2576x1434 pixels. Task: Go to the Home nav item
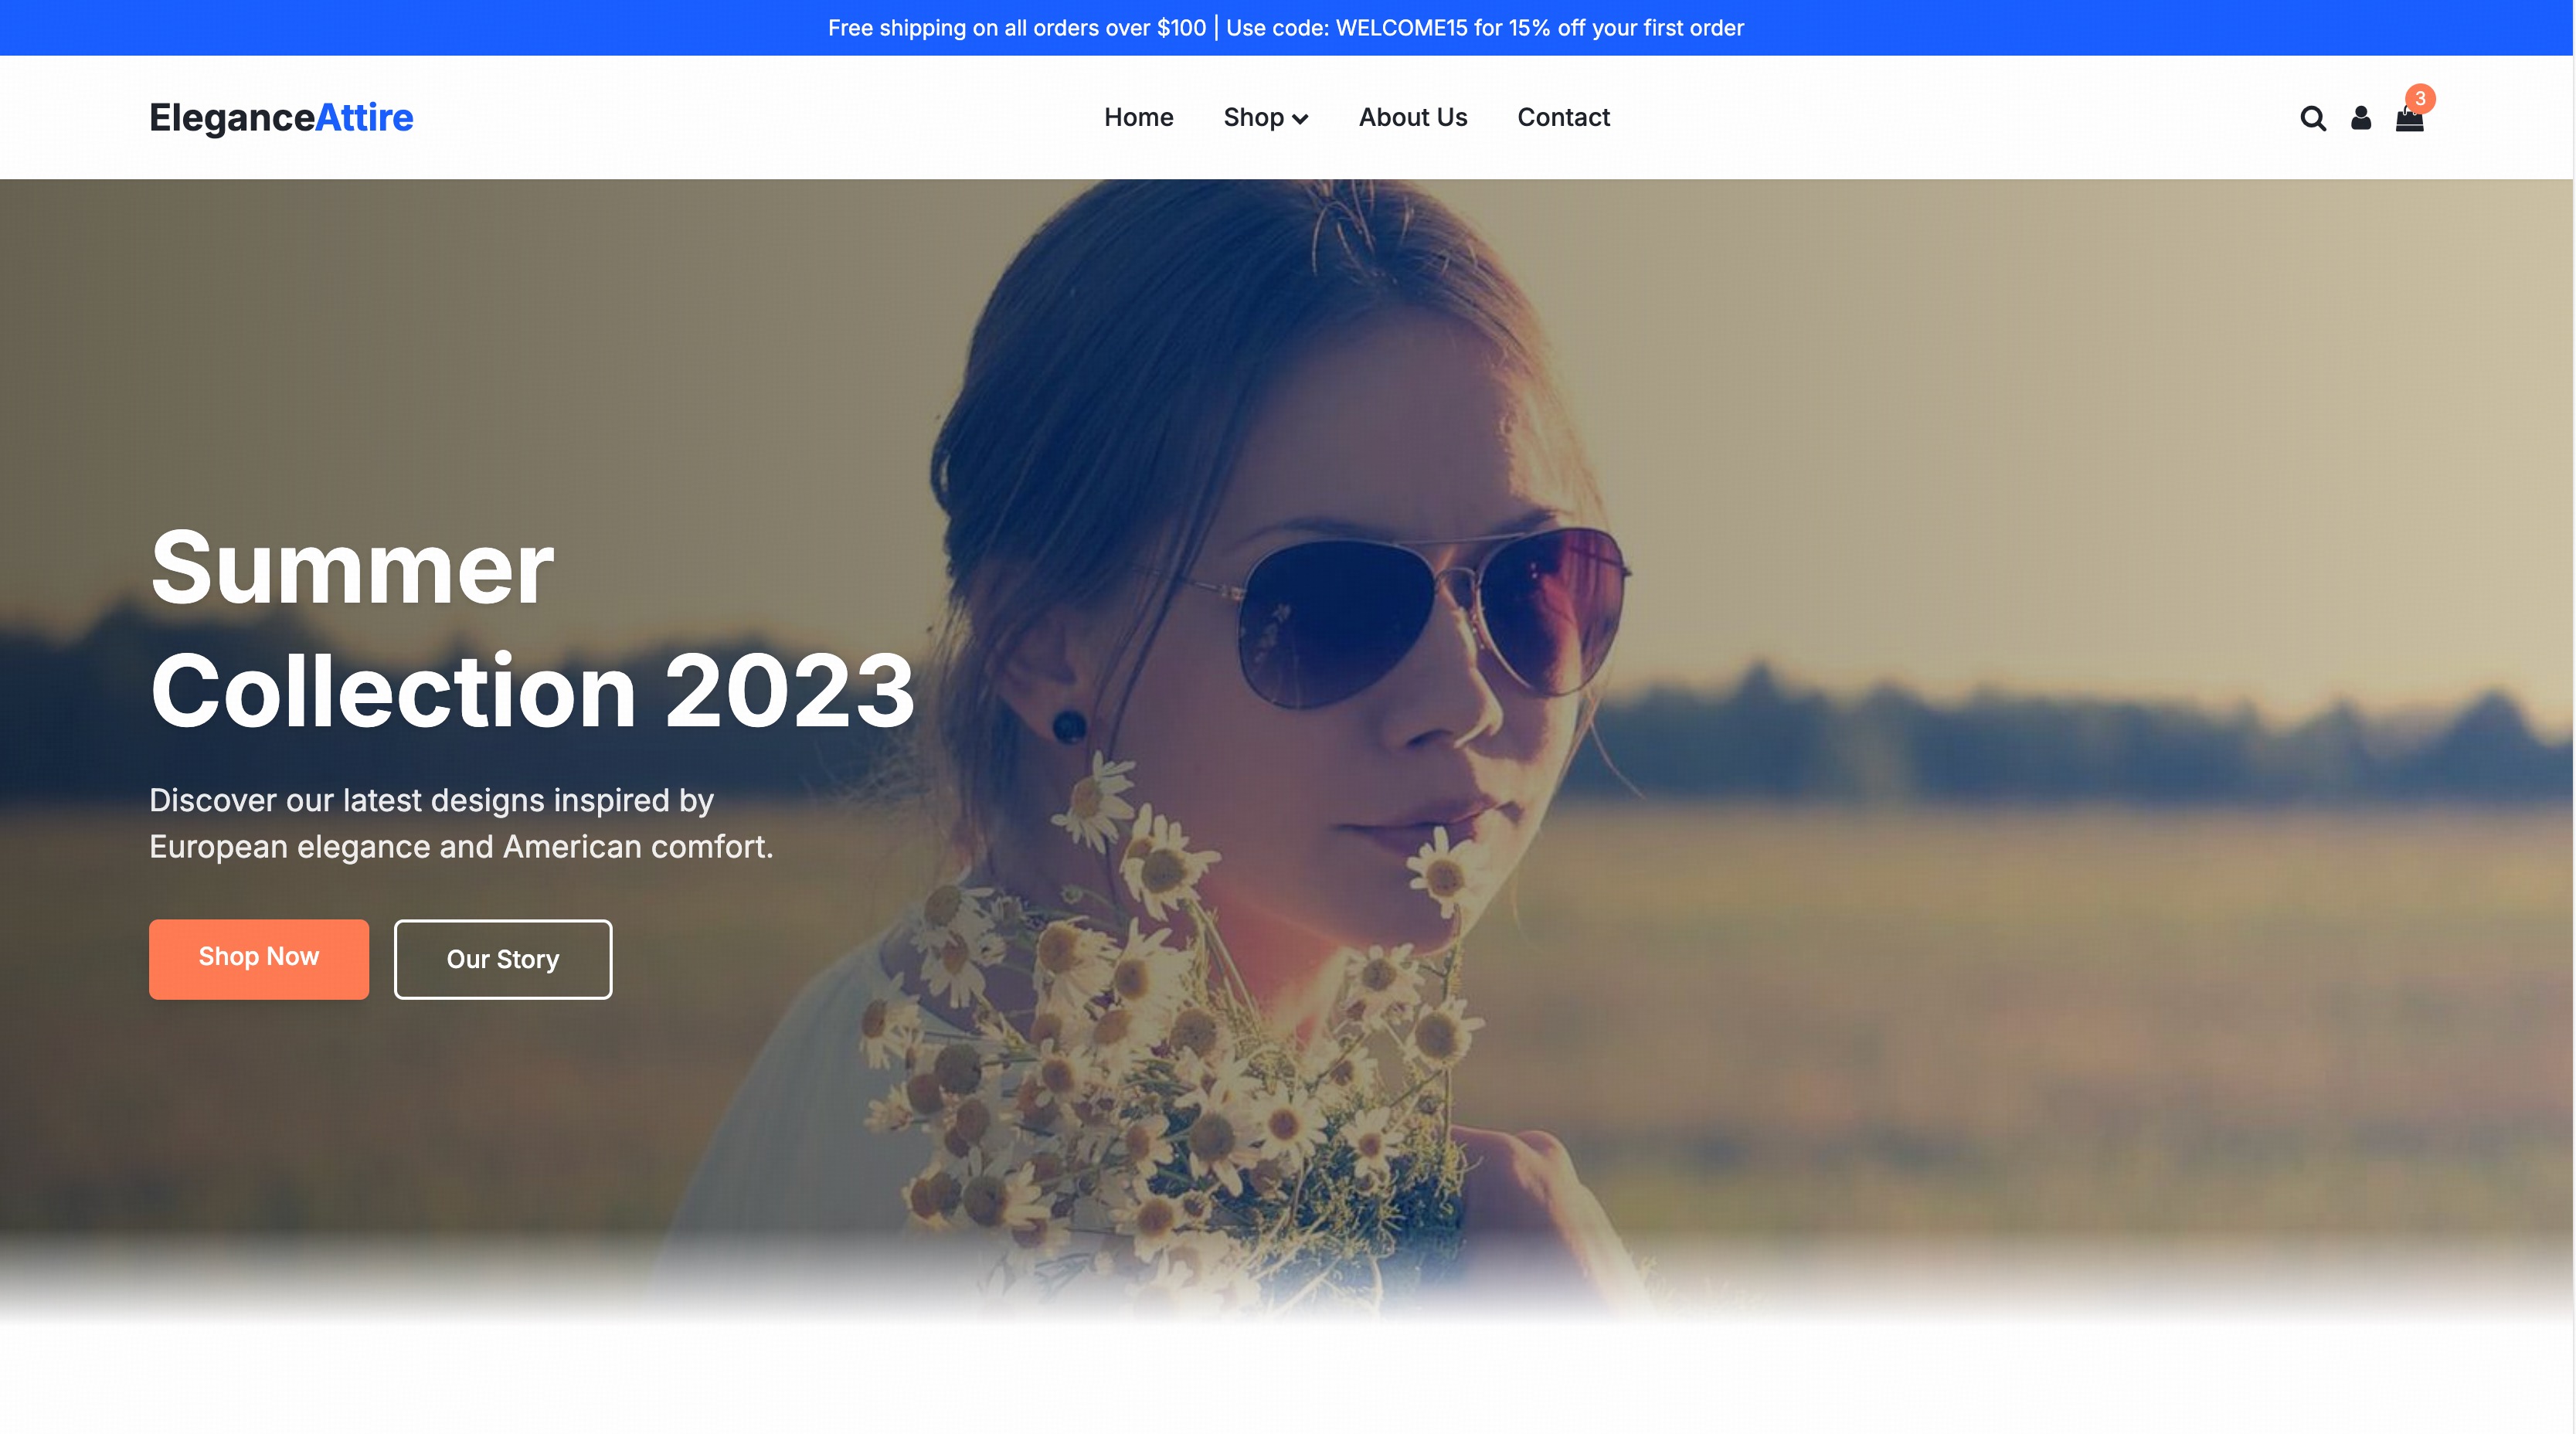(1138, 117)
